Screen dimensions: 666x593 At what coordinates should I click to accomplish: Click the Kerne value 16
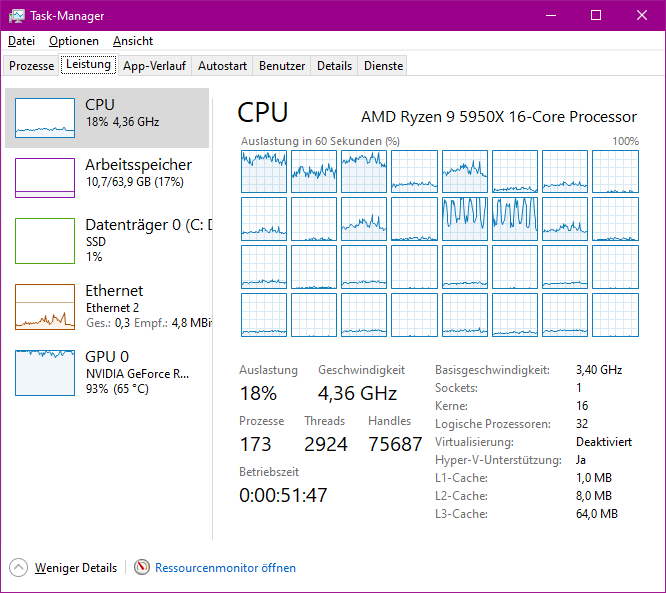click(582, 406)
